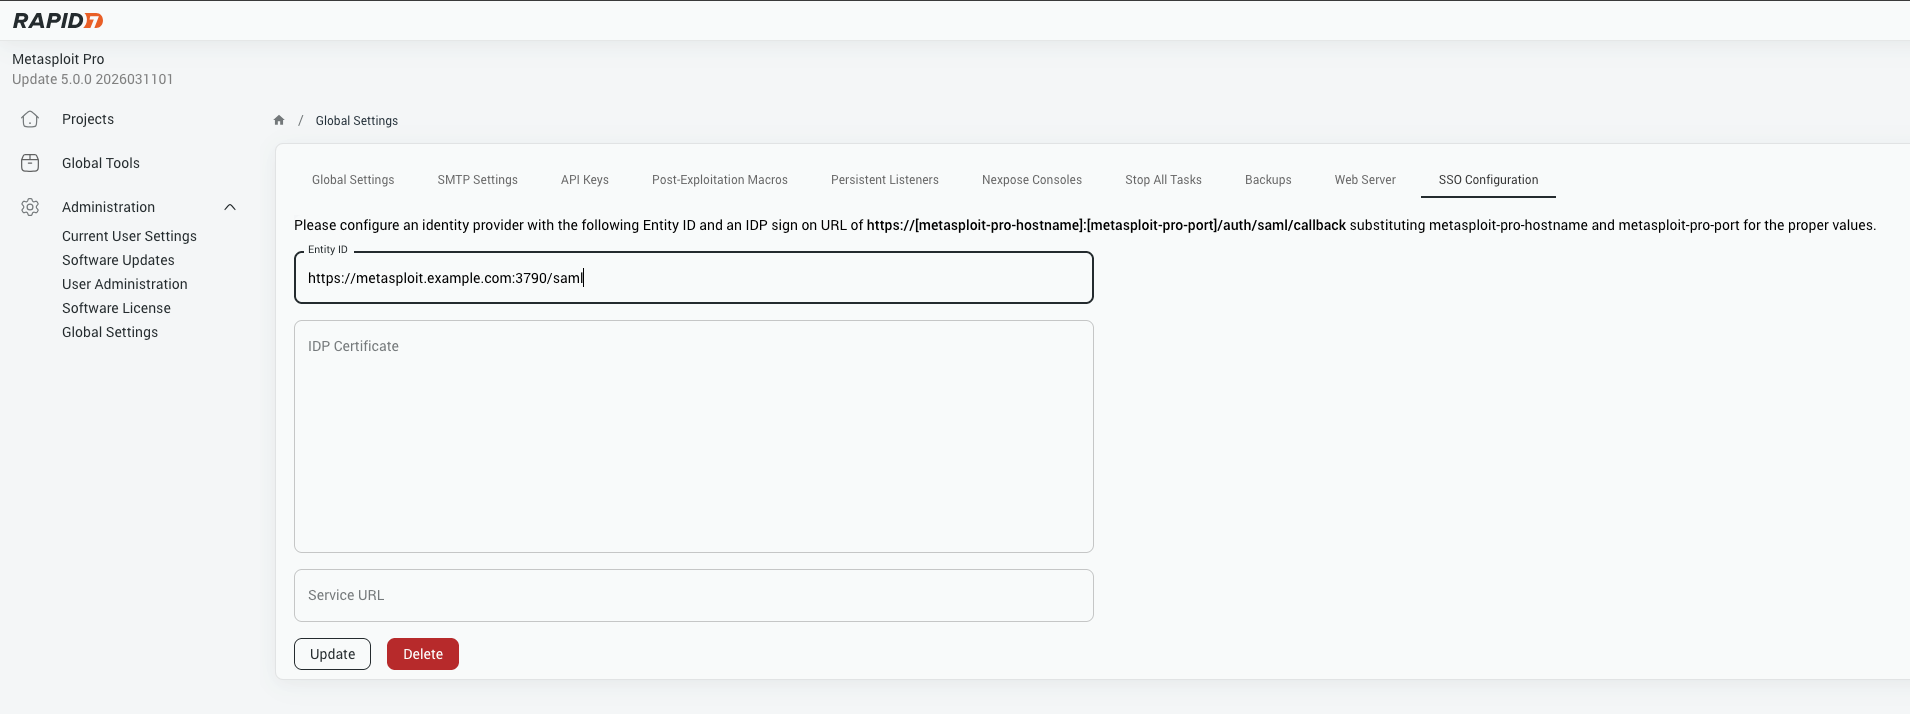Focus the Service URL field
This screenshot has width=1910, height=714.
coord(693,596)
